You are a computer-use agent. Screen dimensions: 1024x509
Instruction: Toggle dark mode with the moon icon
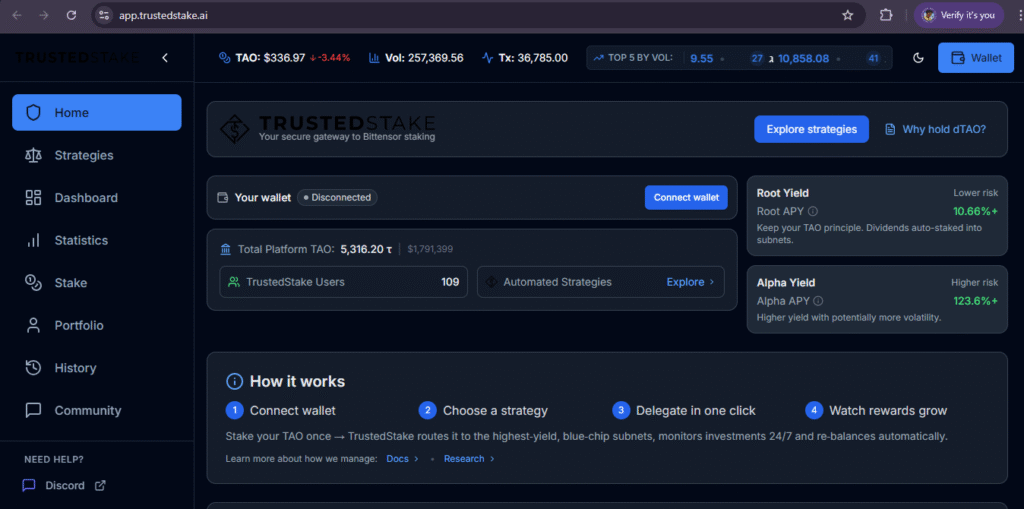click(918, 58)
